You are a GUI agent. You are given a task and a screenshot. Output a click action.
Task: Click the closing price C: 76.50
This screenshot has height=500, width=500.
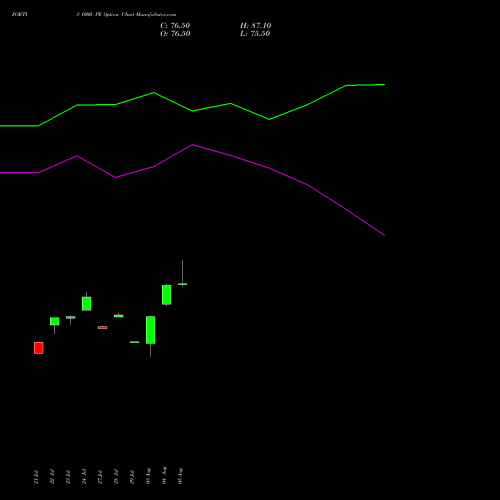pos(175,26)
